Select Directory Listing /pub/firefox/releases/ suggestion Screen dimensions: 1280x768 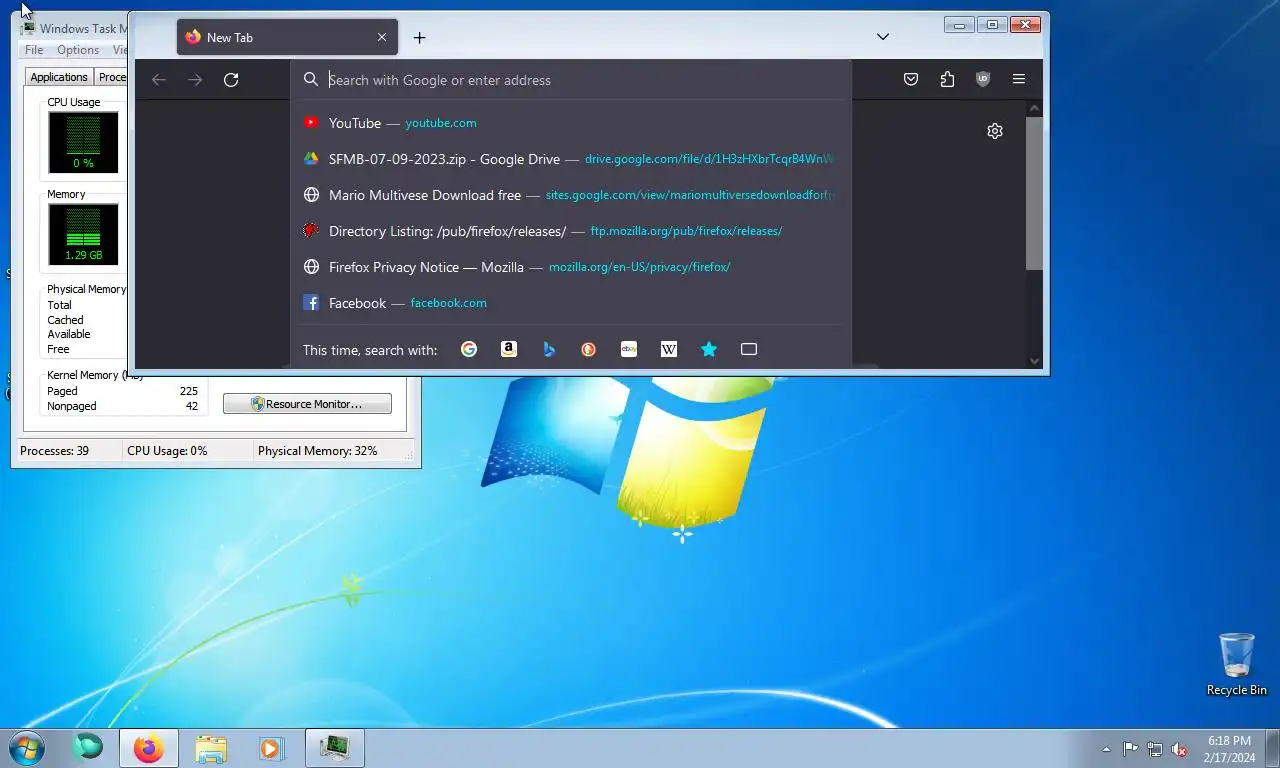[570, 231]
